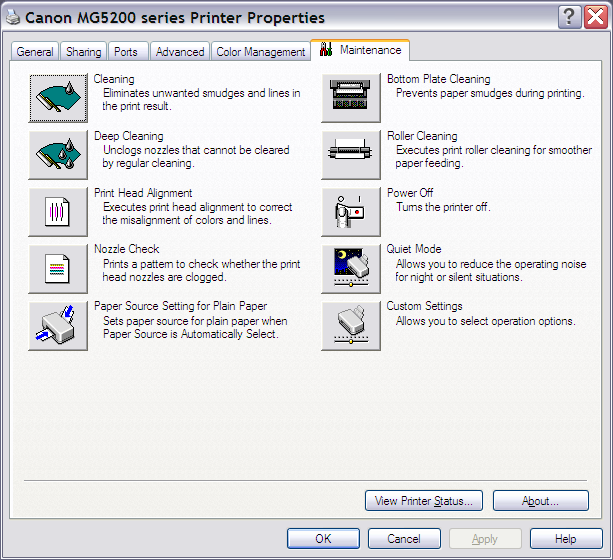Open Print Head Alignment icon
The height and width of the screenshot is (560, 613).
tap(58, 212)
